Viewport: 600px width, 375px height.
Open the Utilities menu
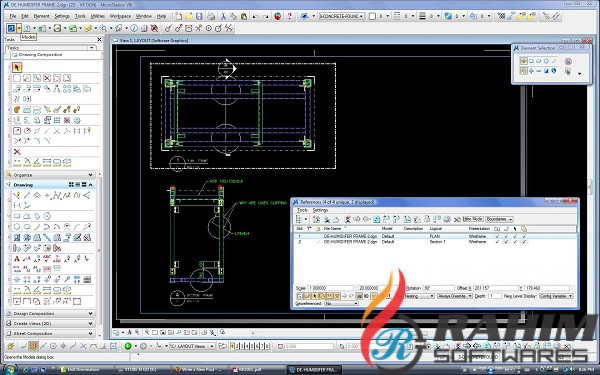coord(98,16)
